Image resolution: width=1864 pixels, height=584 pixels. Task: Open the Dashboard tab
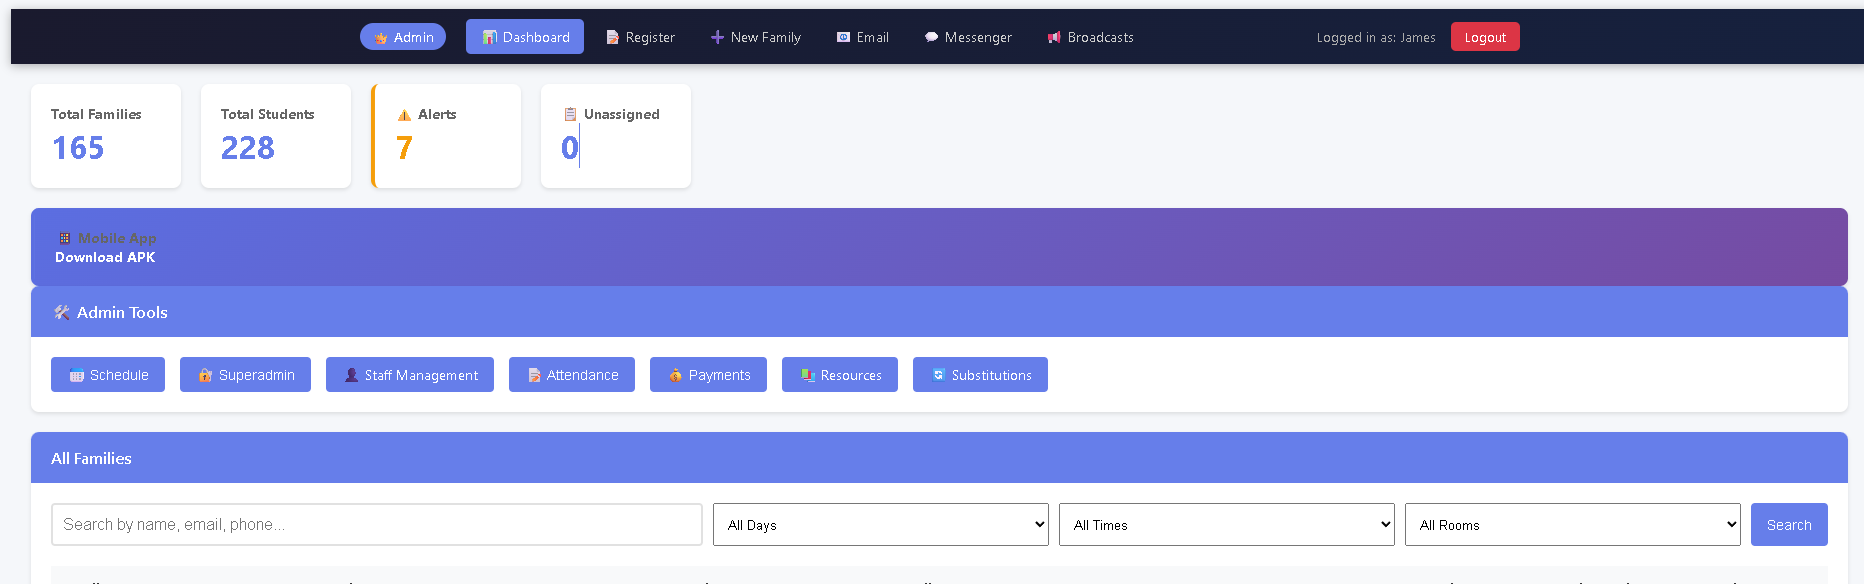pyautogui.click(x=525, y=37)
